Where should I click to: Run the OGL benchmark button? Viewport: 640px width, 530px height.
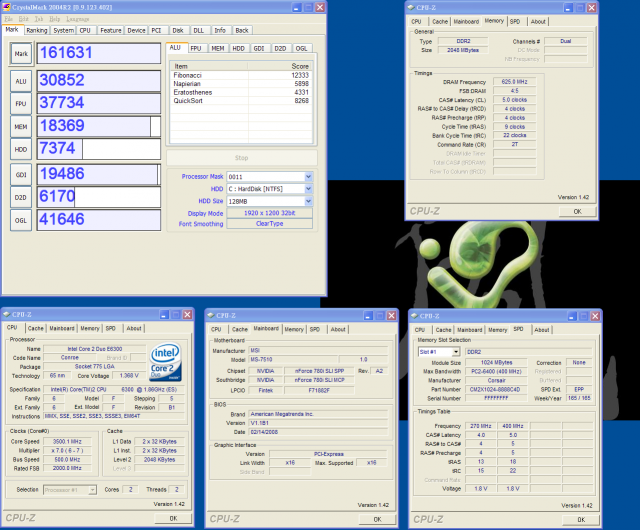coord(21,220)
